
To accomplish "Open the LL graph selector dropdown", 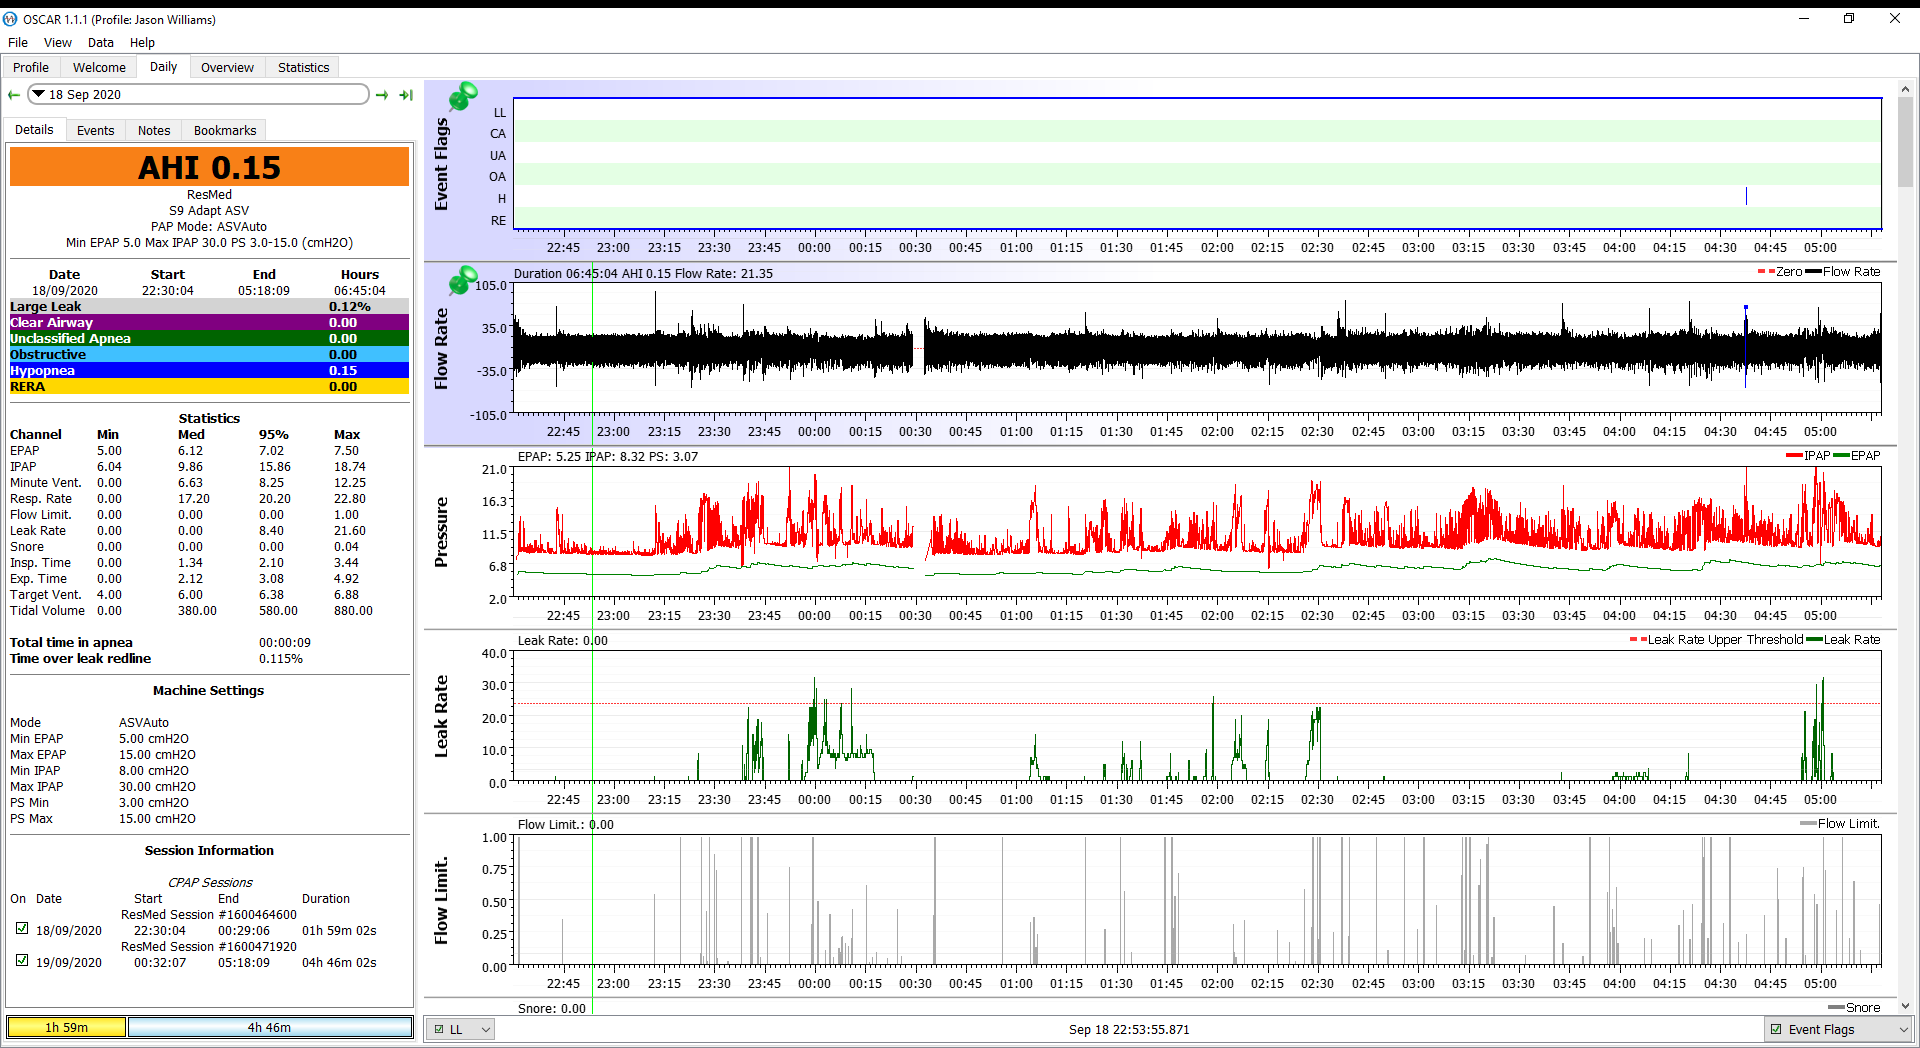I will click(x=460, y=1029).
